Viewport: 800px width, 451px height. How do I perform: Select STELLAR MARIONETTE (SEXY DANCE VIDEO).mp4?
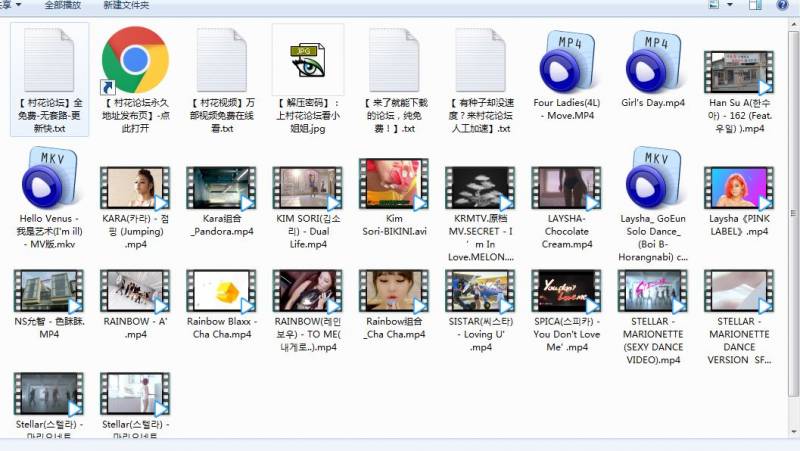[x=653, y=317]
